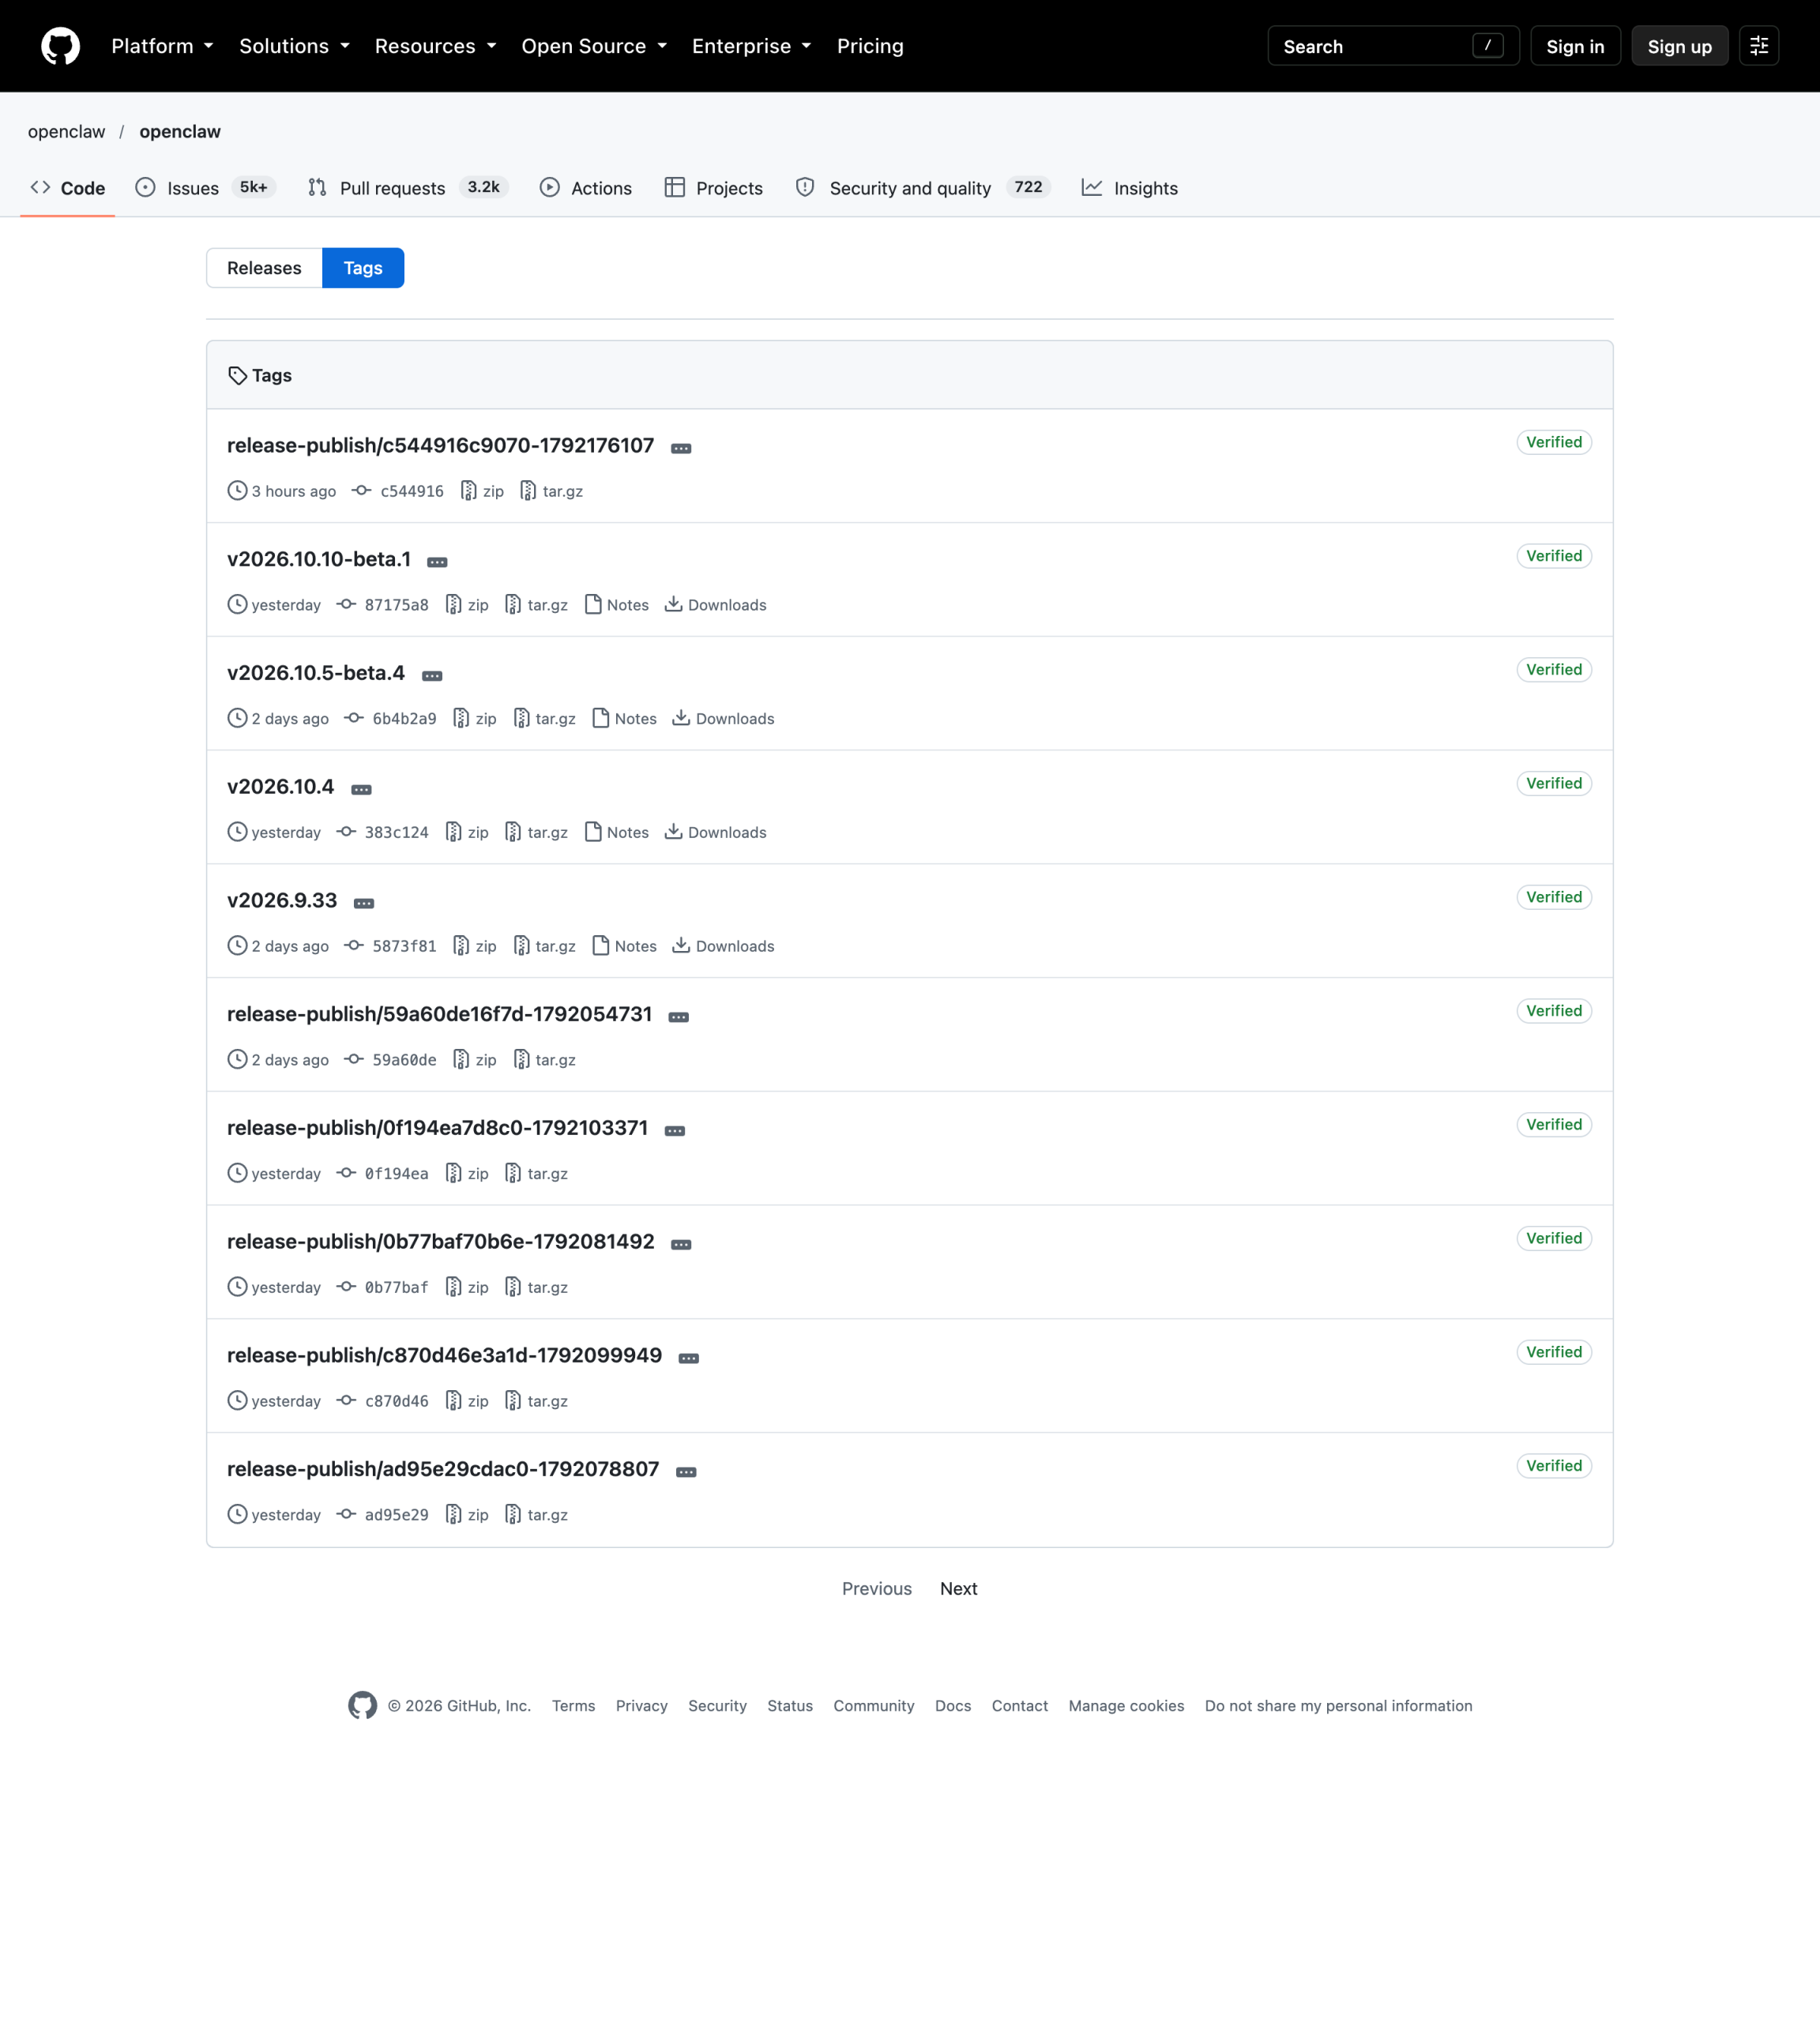
Task: Open tag v2026.10.10-beta.1
Action: 319,560
